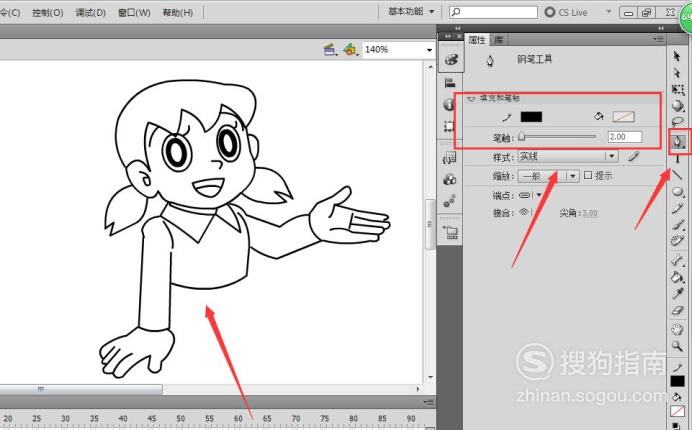This screenshot has width=692, height=430.
Task: Open the 帮助(H) menu
Action: [178, 12]
